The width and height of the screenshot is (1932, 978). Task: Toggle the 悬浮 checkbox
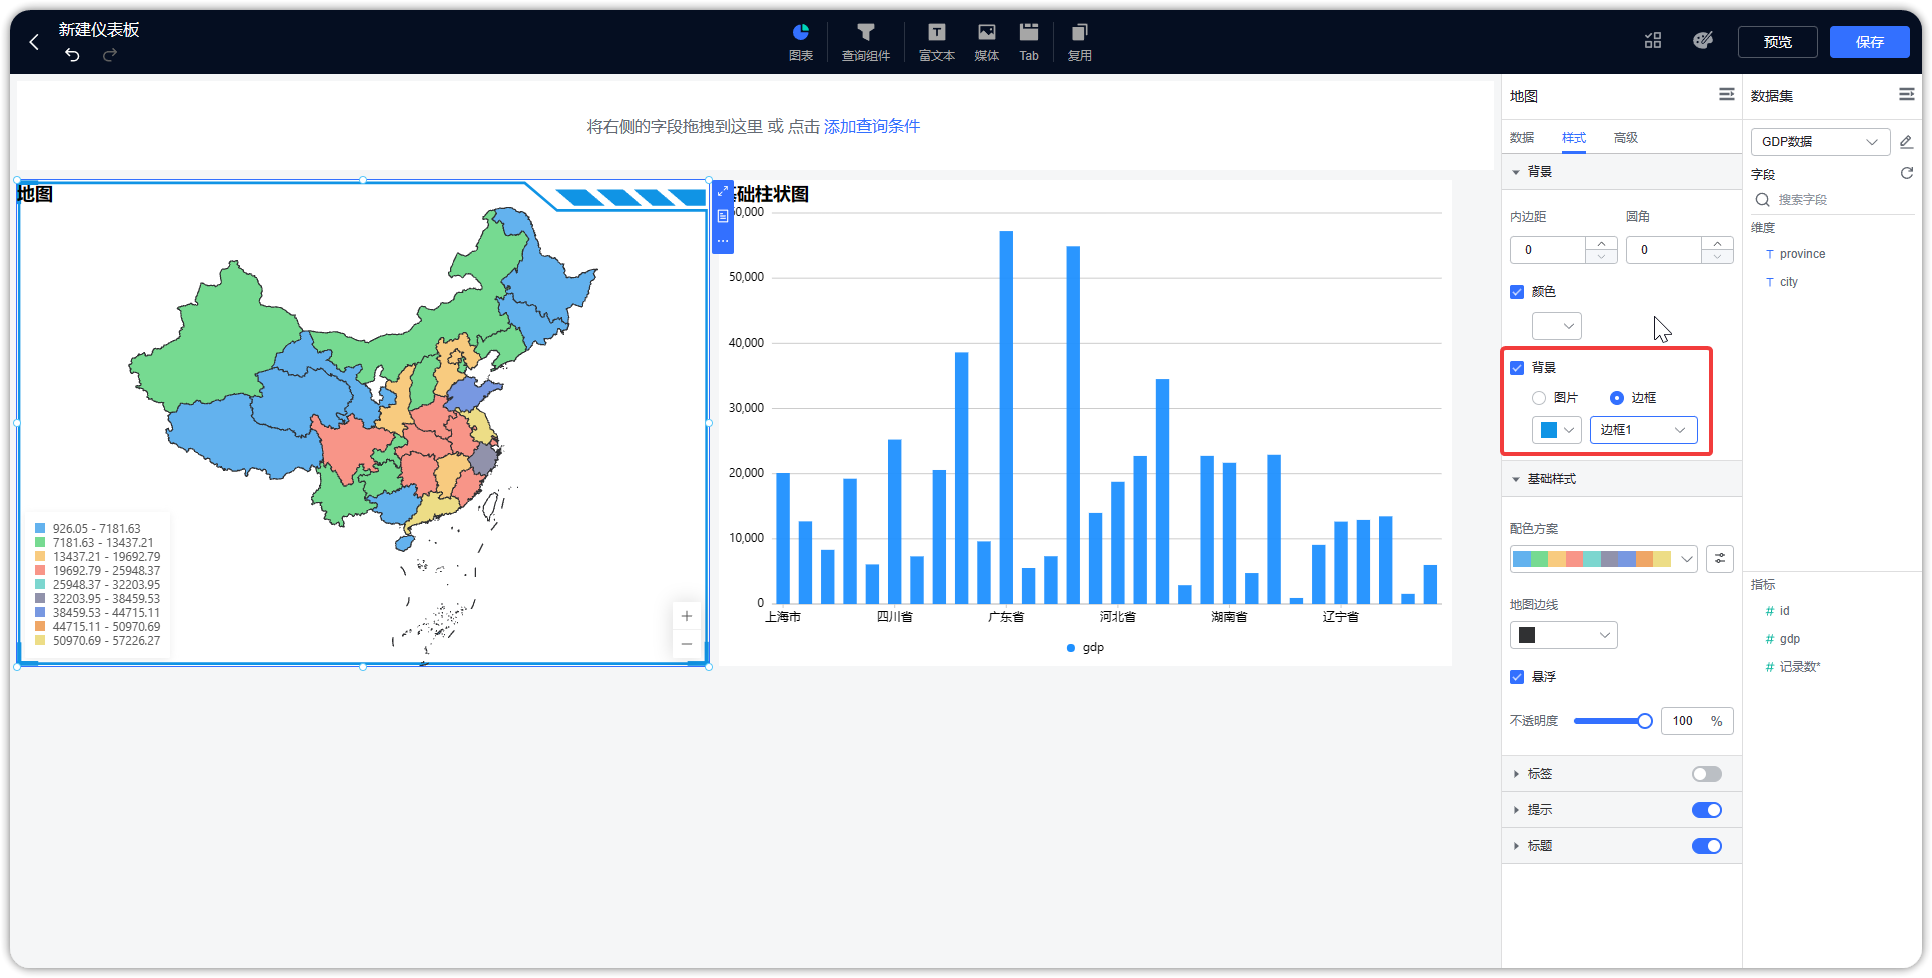pos(1517,677)
